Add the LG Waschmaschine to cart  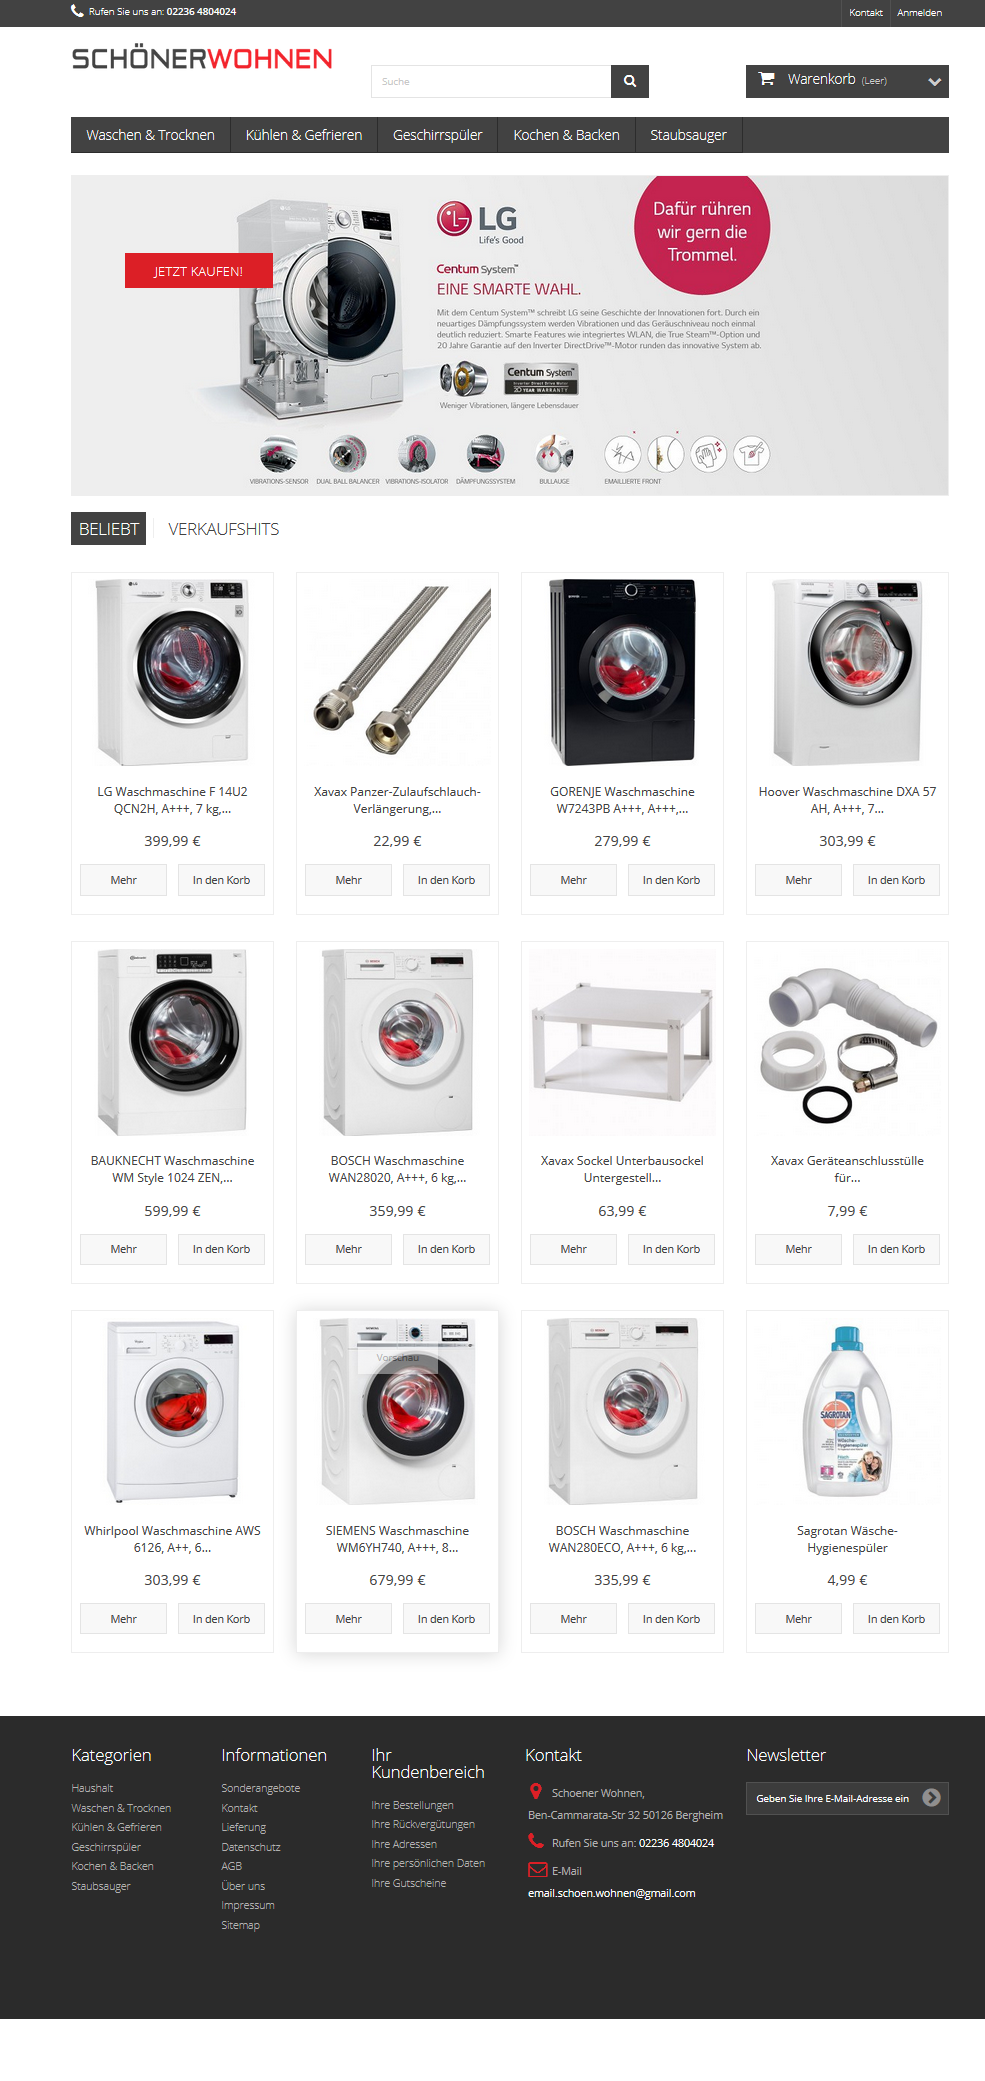(221, 880)
